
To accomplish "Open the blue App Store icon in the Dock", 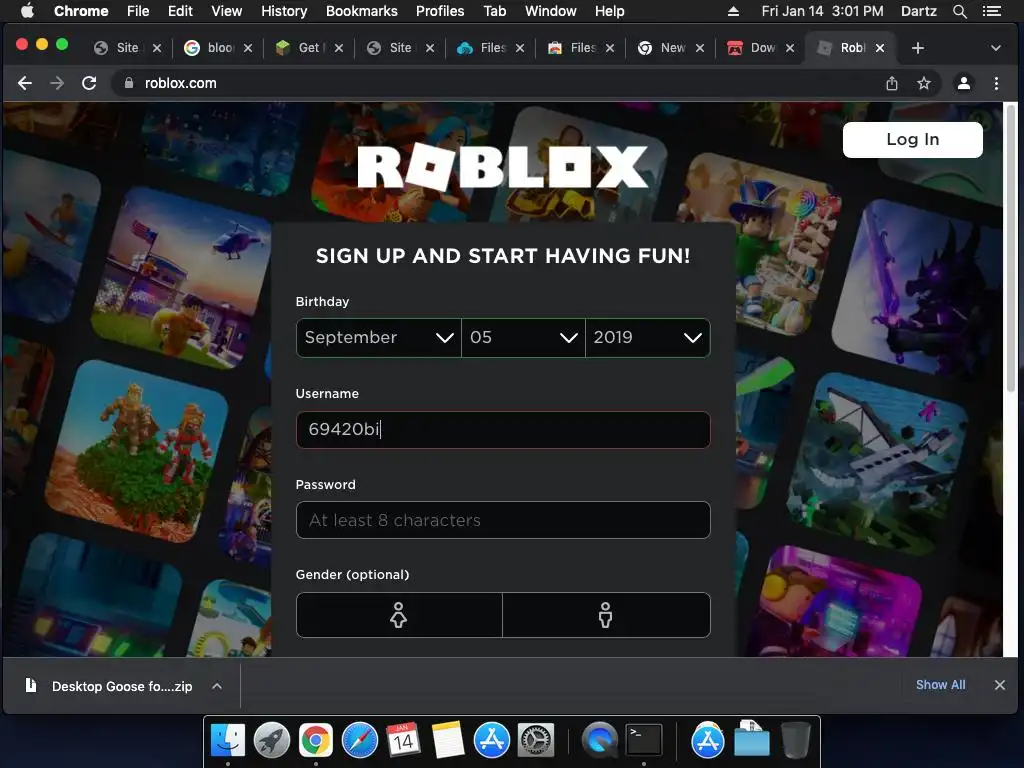I will click(x=491, y=740).
